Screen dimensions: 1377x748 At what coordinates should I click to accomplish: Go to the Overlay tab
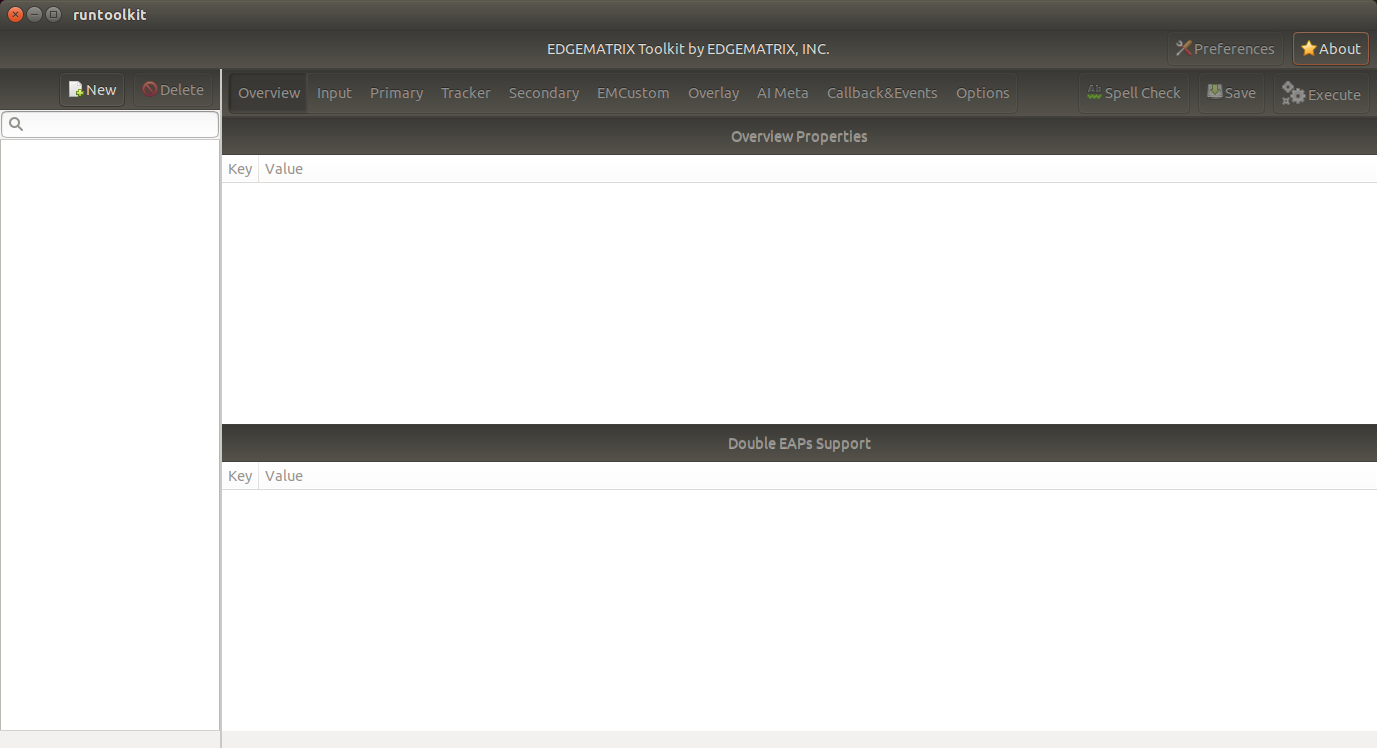point(713,93)
